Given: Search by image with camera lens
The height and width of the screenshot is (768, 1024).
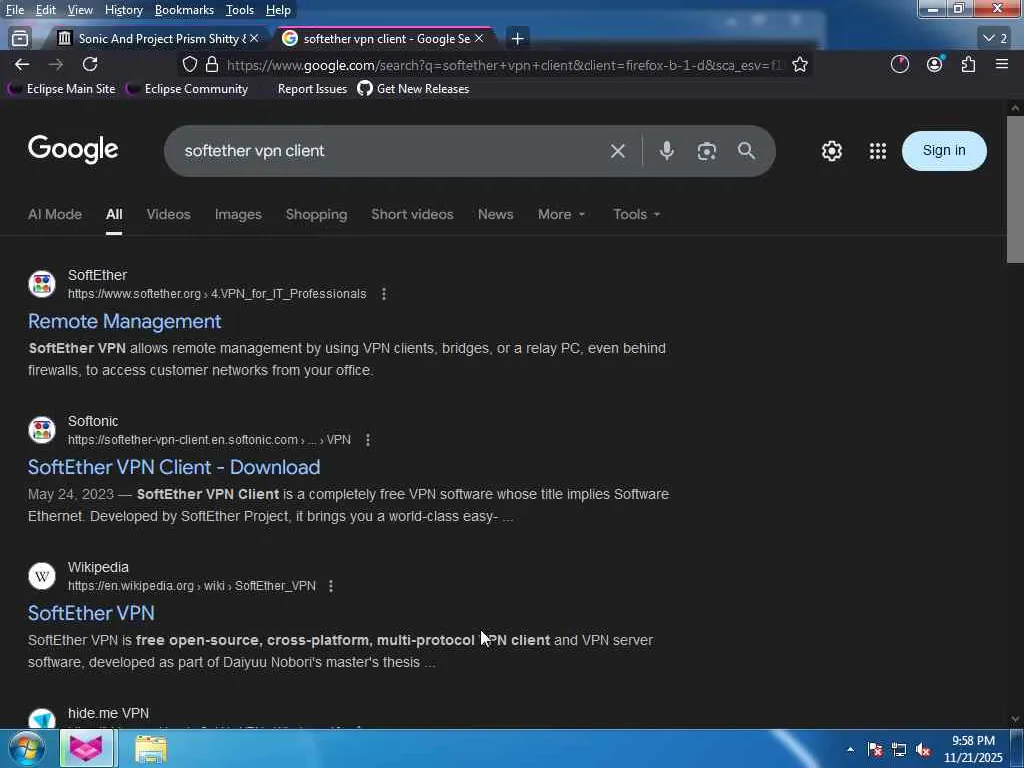Looking at the screenshot, I should coord(707,151).
